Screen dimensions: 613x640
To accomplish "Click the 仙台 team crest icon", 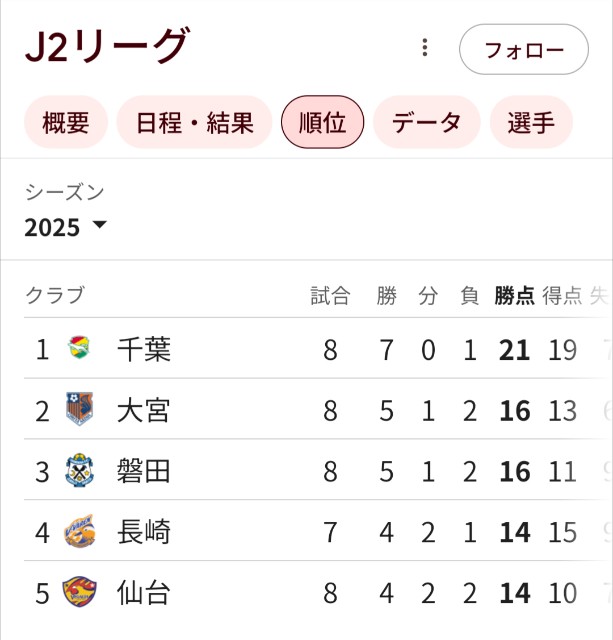I will 79,591.
